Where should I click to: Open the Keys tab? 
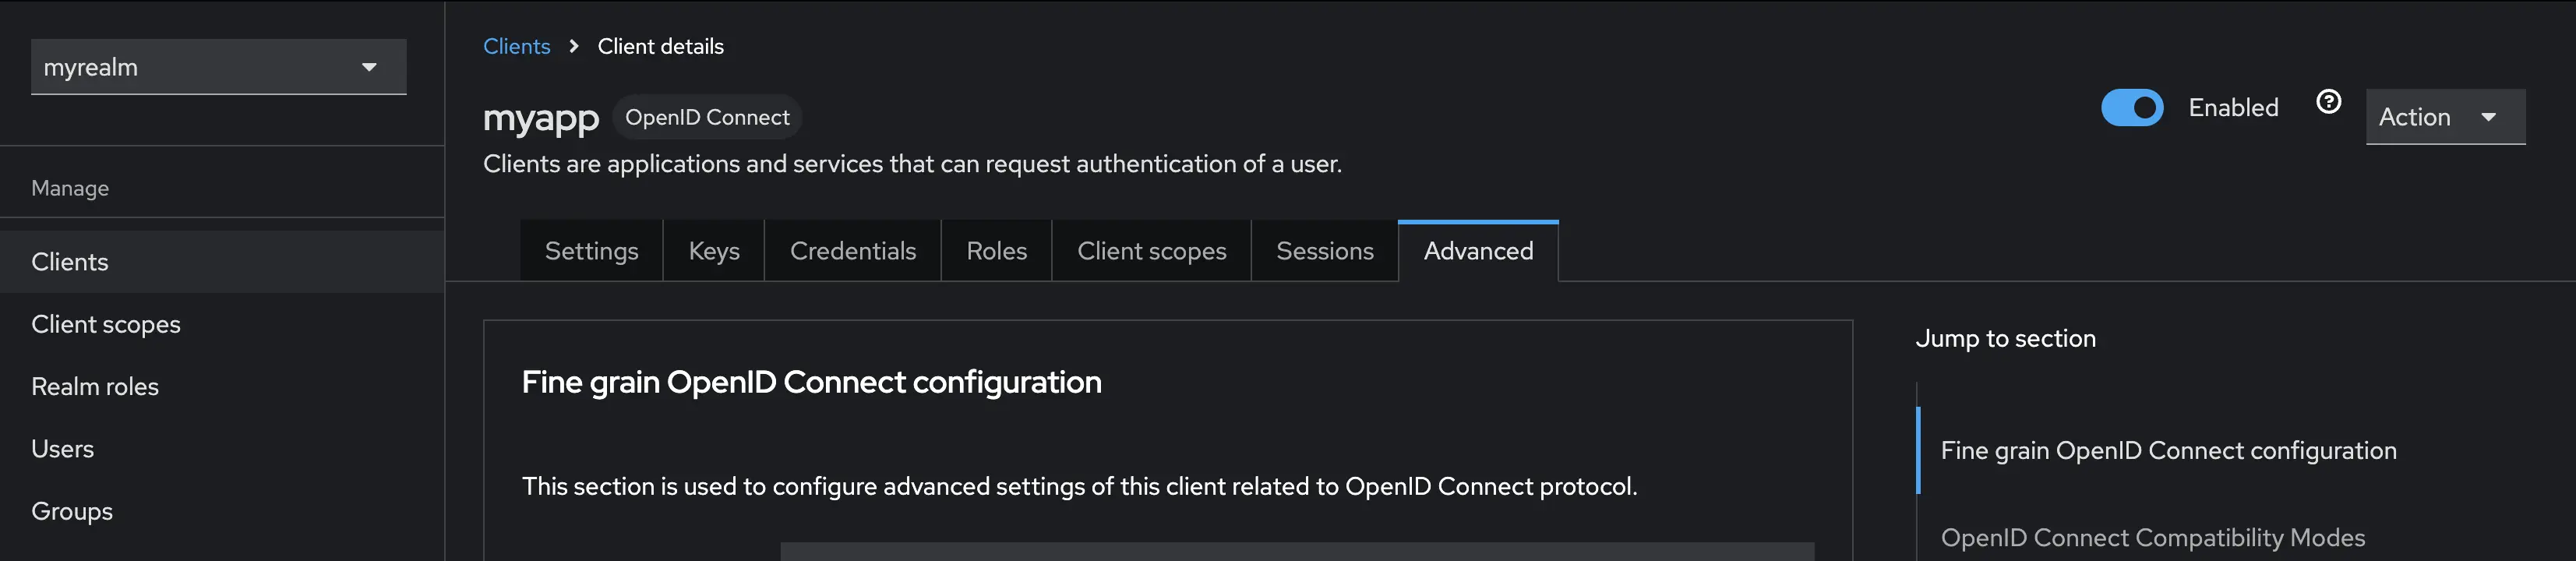[x=713, y=251]
